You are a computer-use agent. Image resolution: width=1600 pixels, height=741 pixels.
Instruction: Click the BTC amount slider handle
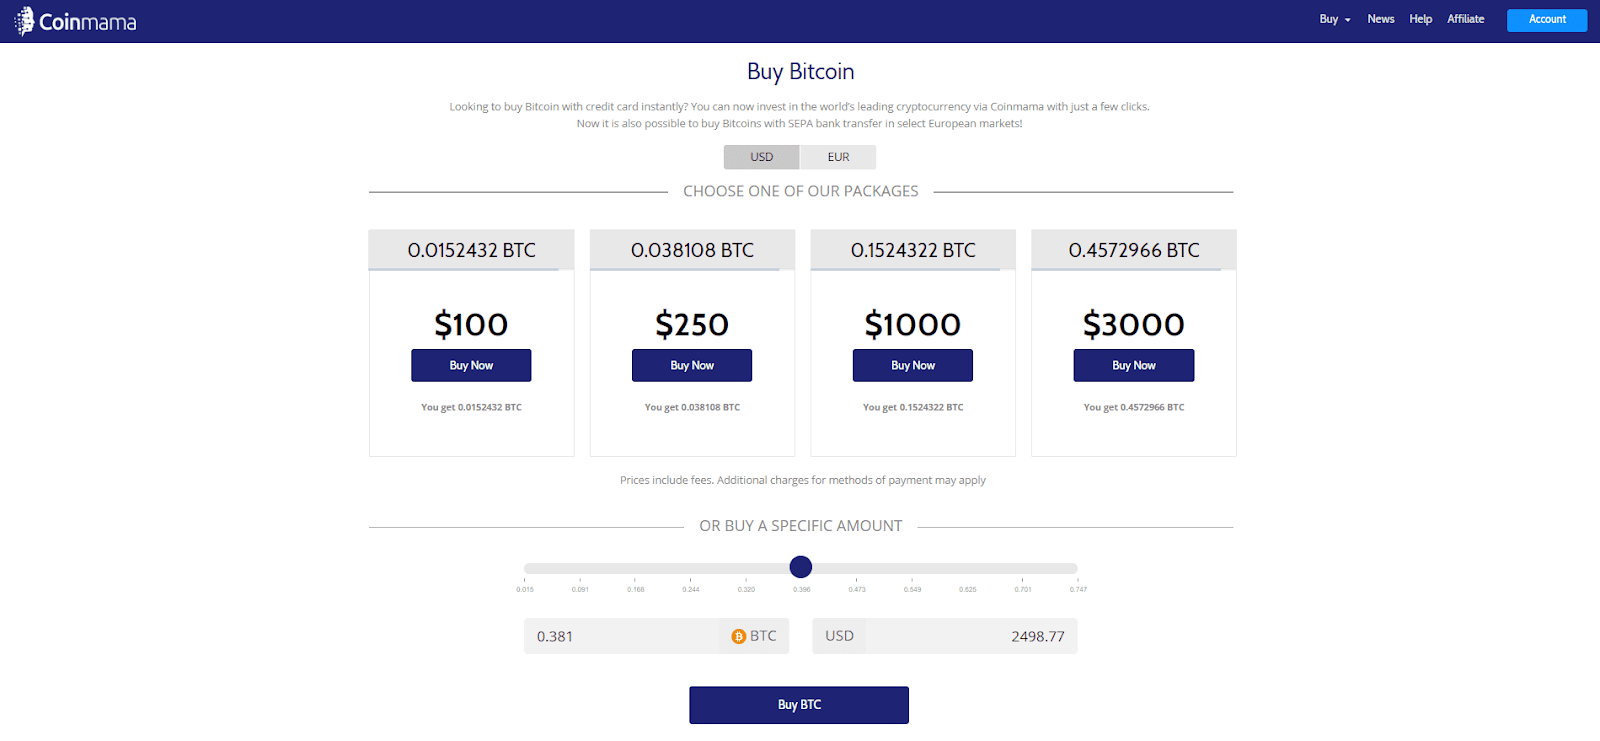[801, 567]
